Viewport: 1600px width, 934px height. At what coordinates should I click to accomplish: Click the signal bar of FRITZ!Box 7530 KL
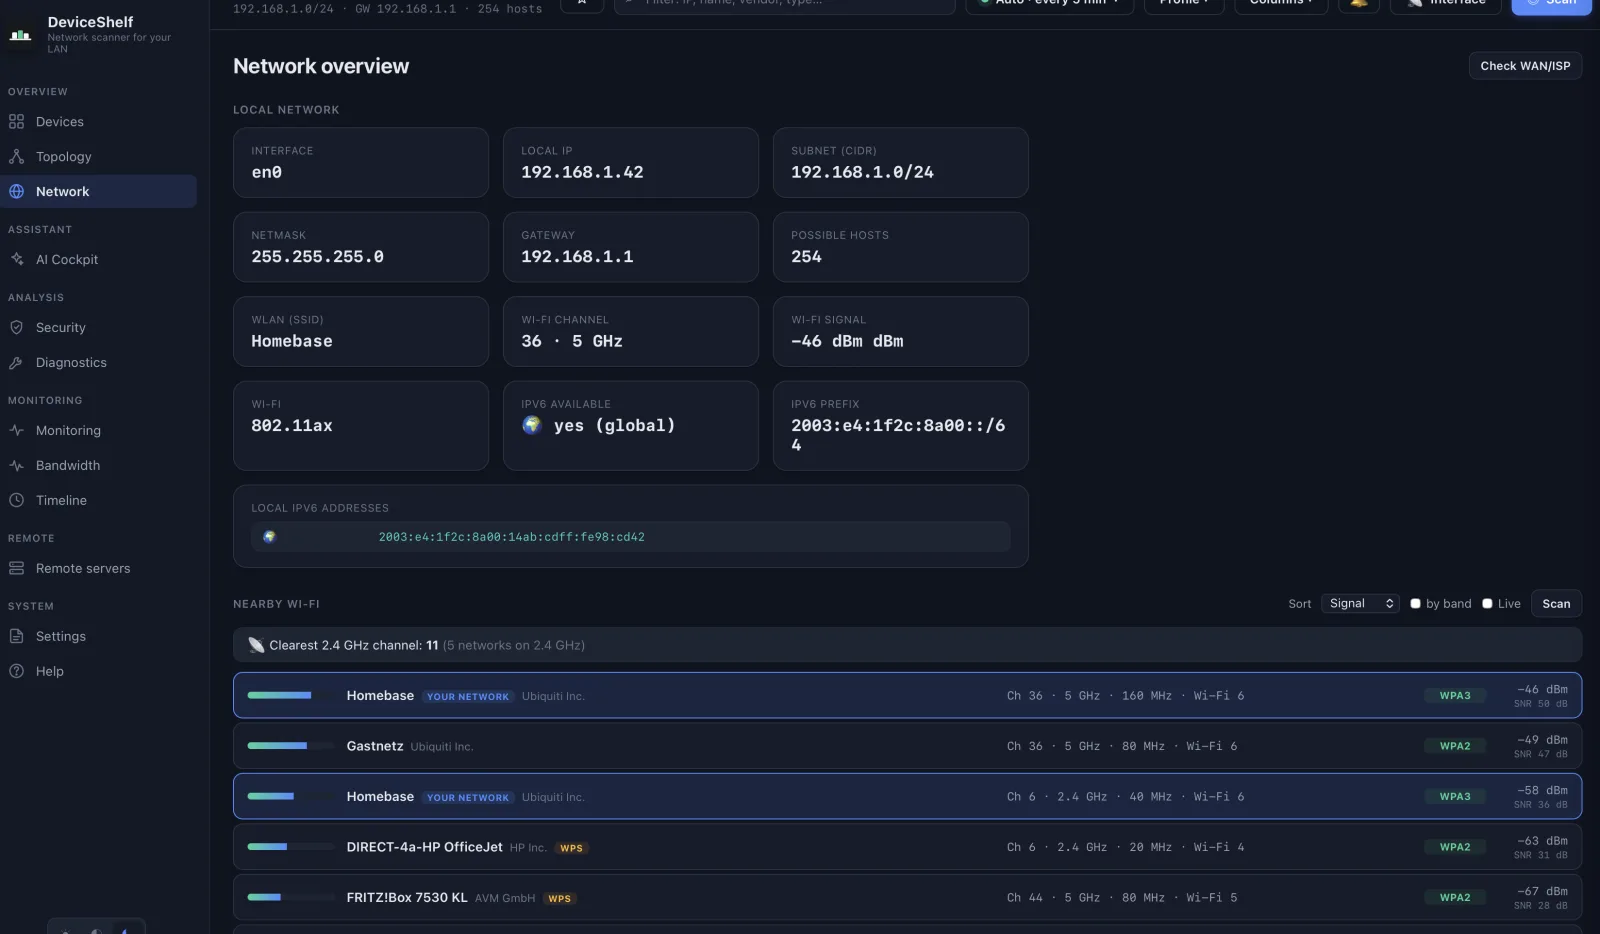(x=290, y=897)
